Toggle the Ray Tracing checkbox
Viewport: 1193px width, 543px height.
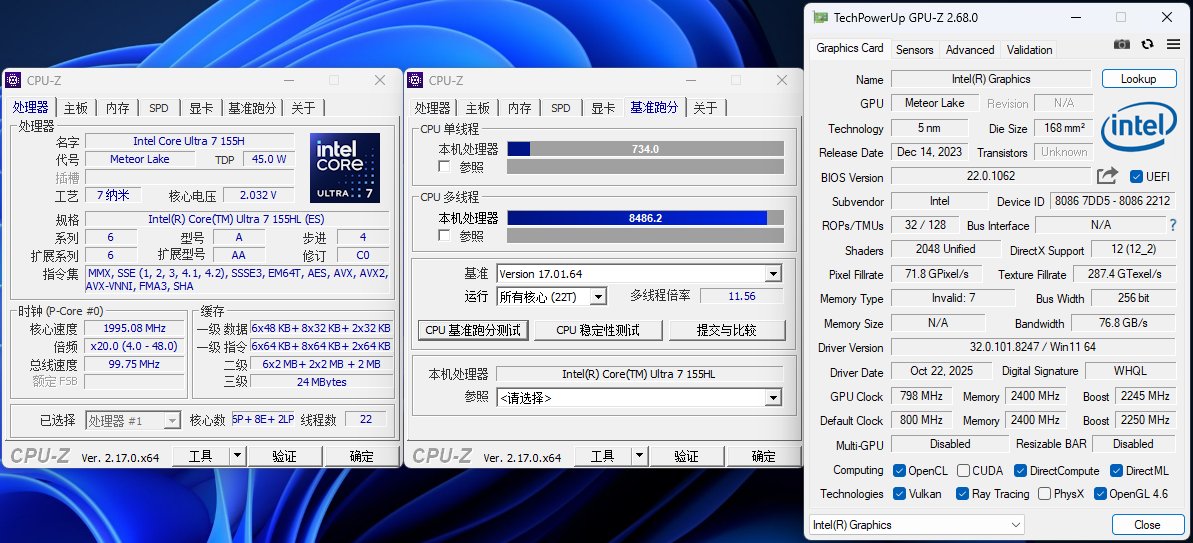click(962, 494)
